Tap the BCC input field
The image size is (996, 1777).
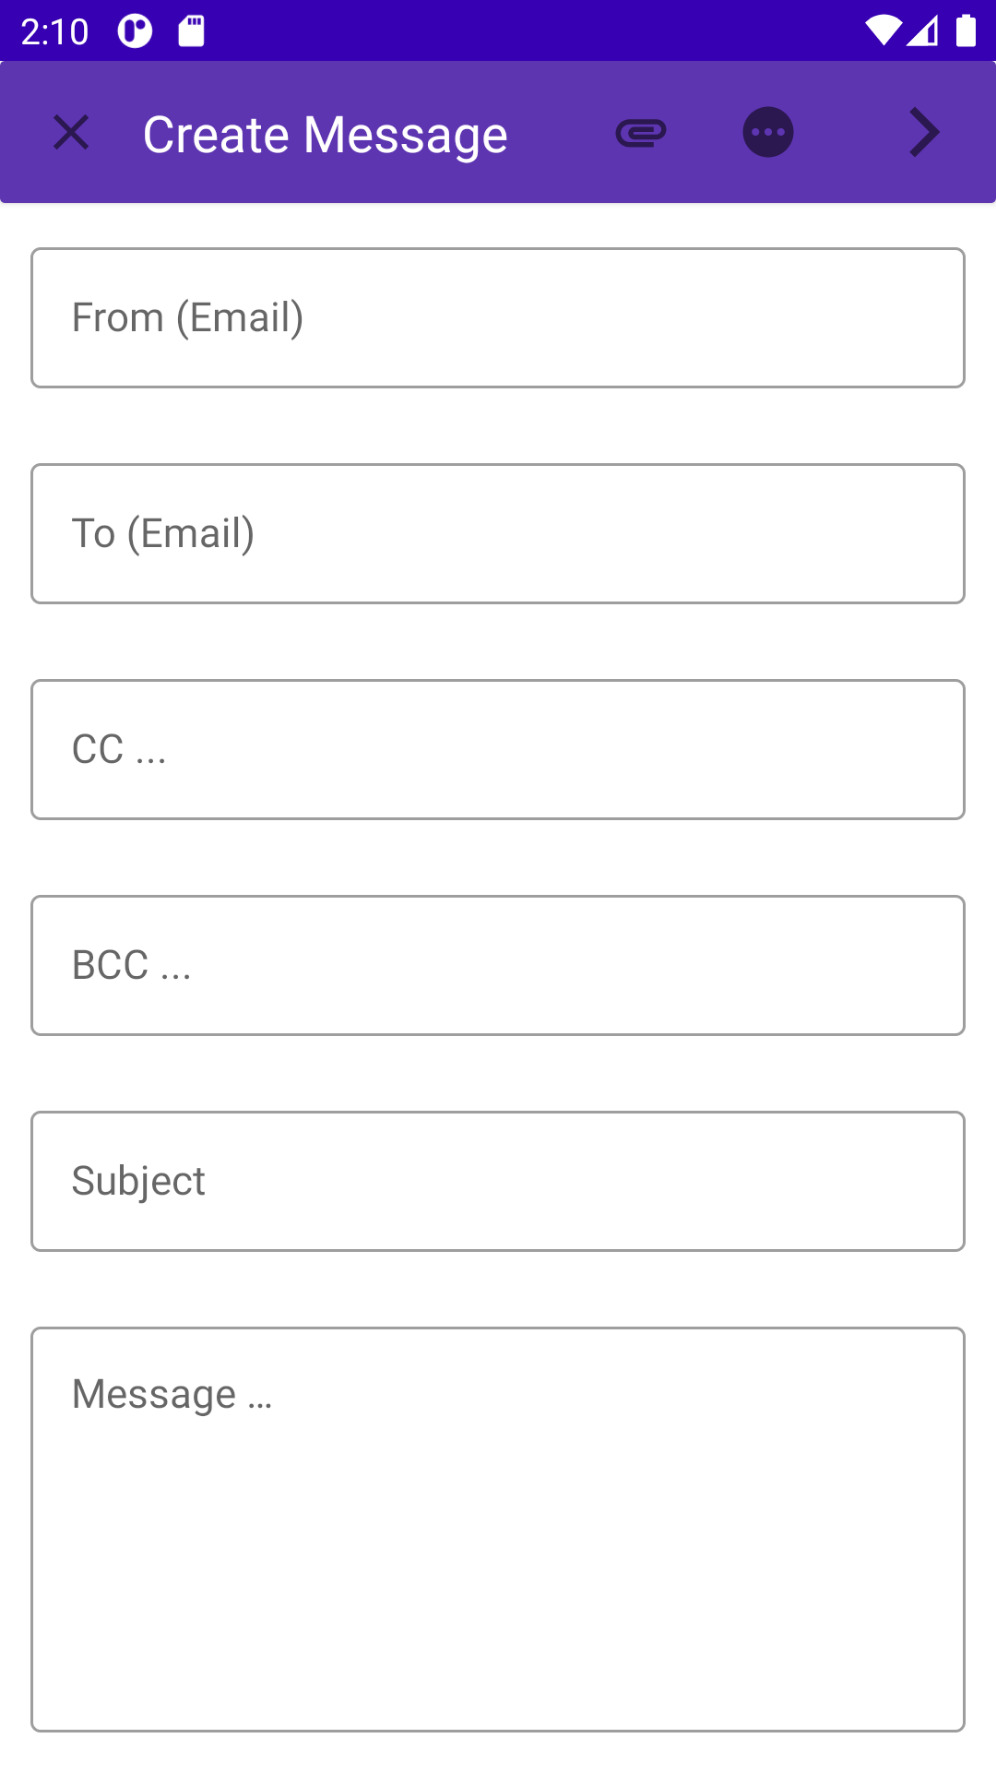click(498, 966)
